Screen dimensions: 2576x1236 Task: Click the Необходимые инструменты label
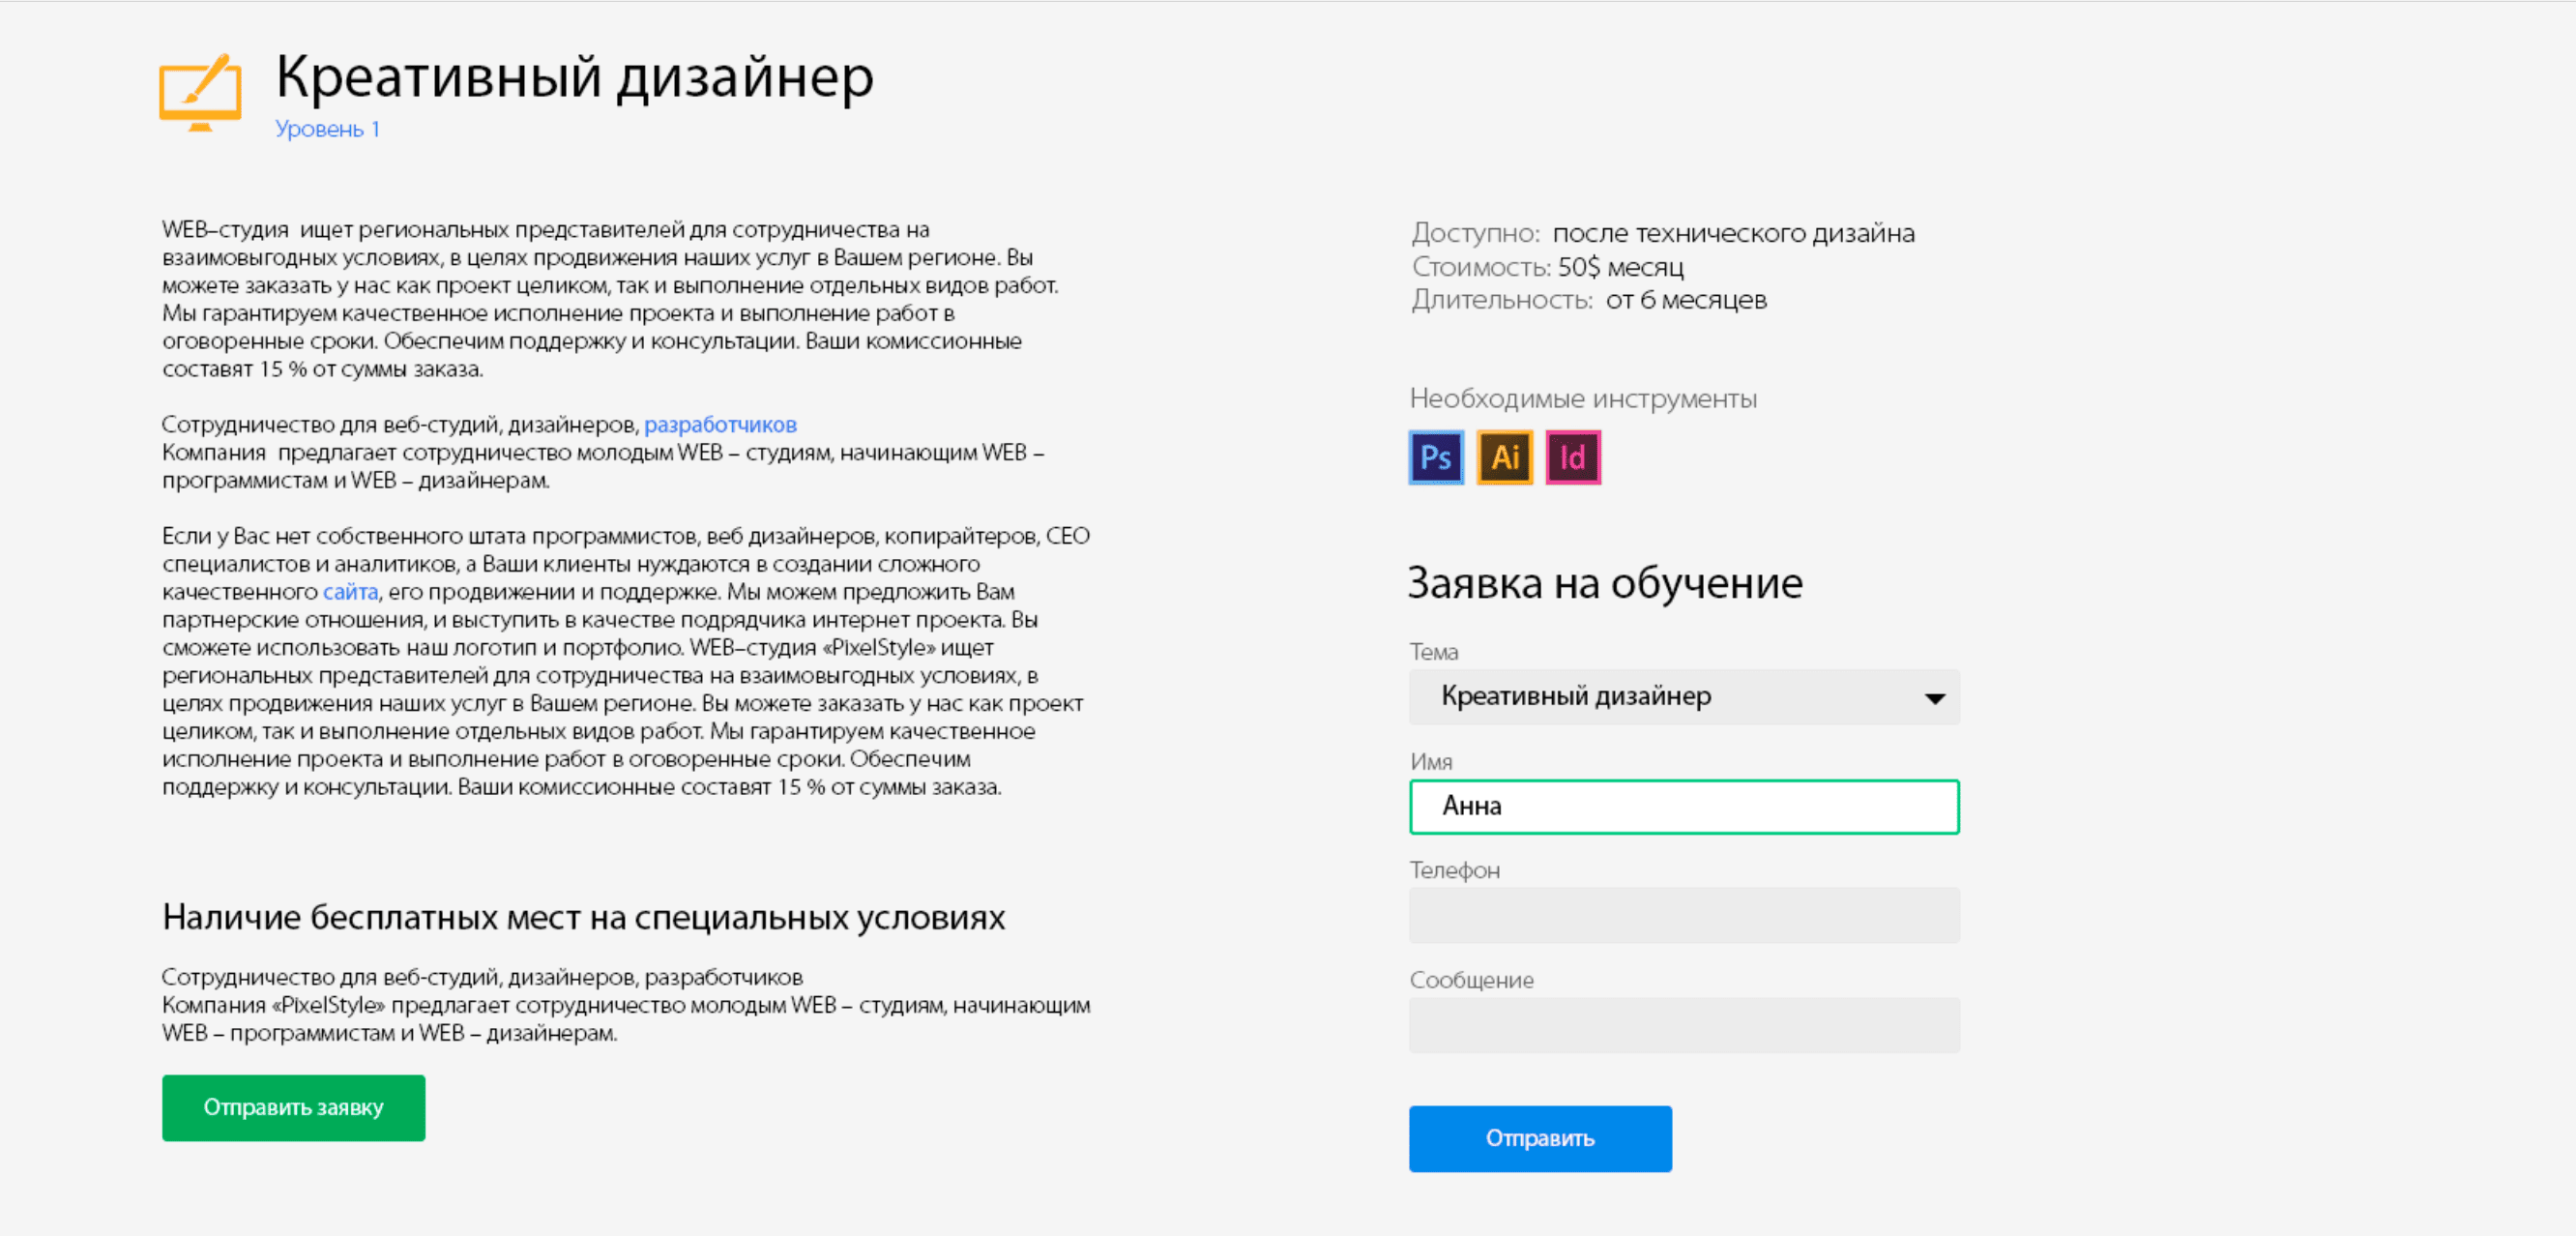click(x=1582, y=399)
